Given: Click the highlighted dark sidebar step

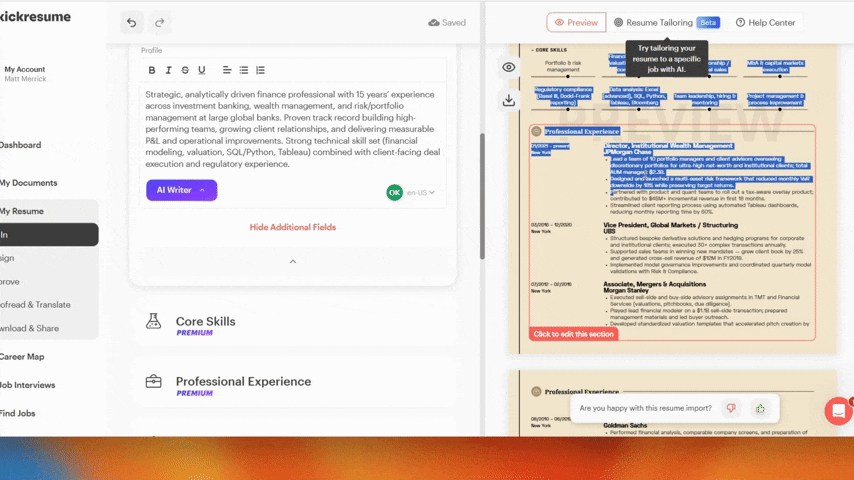Looking at the screenshot, I should tap(49, 234).
